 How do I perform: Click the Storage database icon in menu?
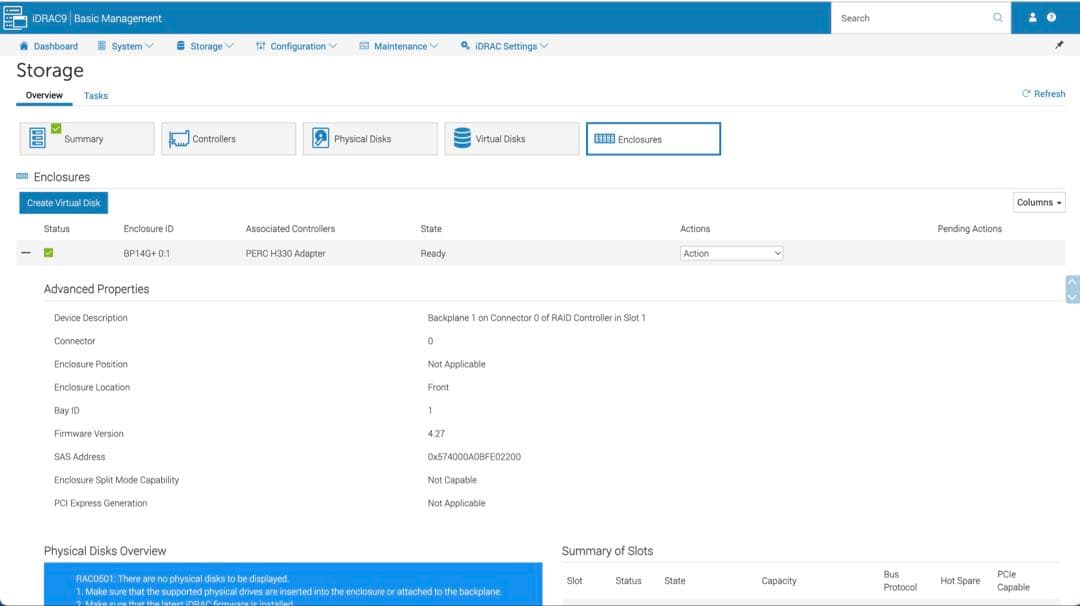(180, 46)
